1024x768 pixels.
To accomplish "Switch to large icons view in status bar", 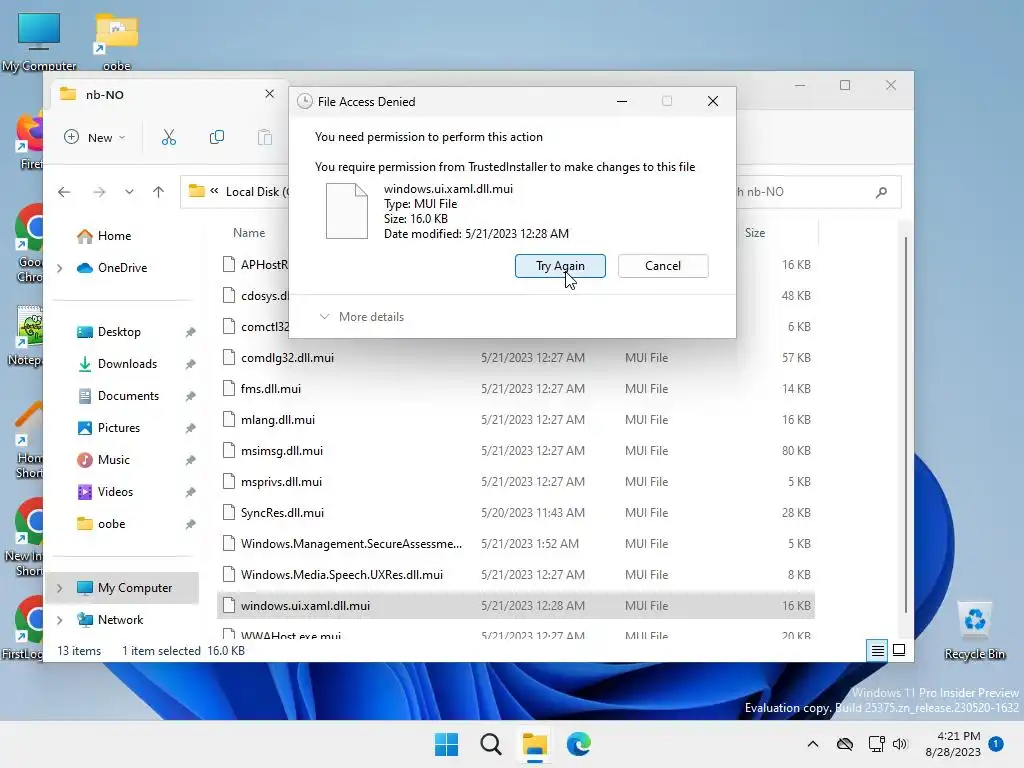I will 899,650.
